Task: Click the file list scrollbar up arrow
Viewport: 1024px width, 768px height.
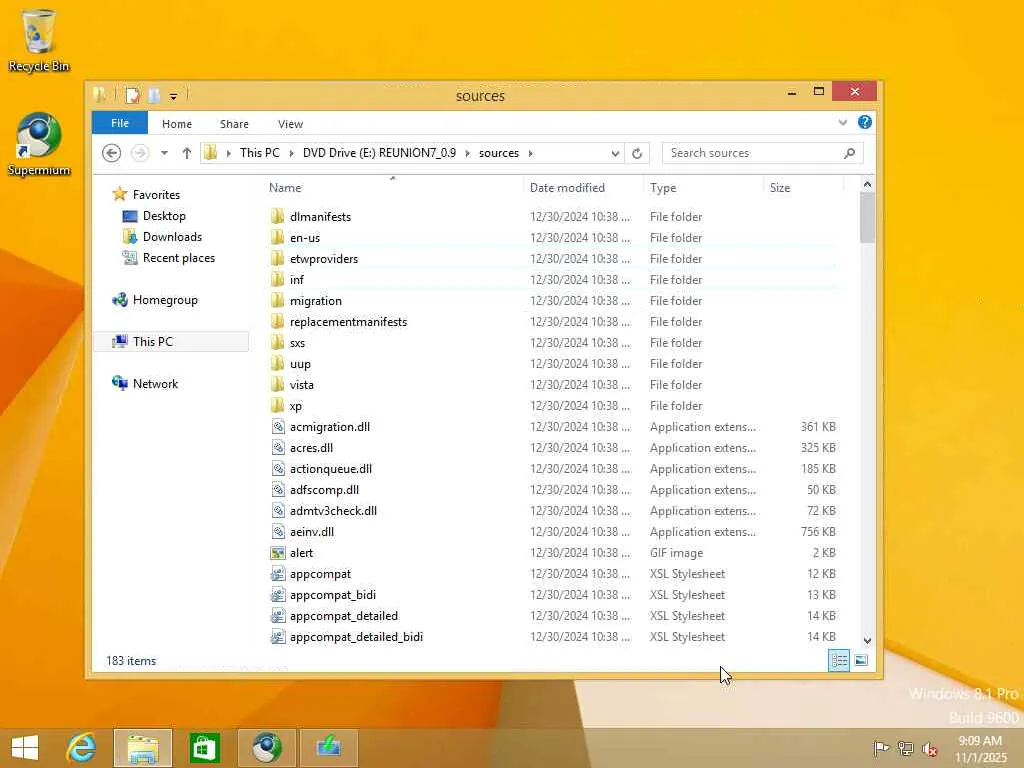Action: coord(867,184)
